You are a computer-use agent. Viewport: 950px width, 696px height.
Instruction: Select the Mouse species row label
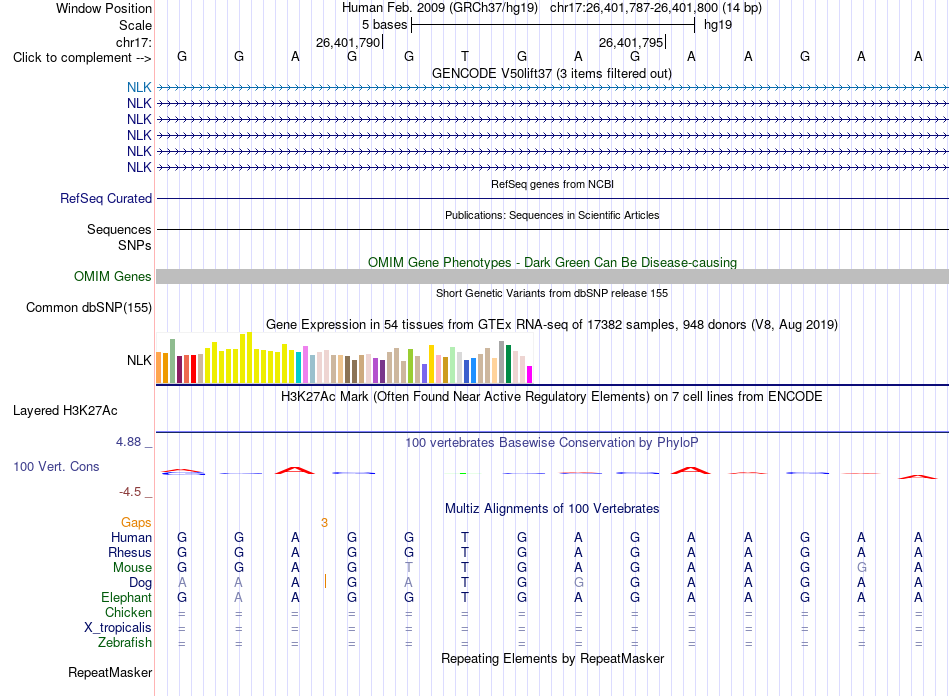(x=132, y=568)
